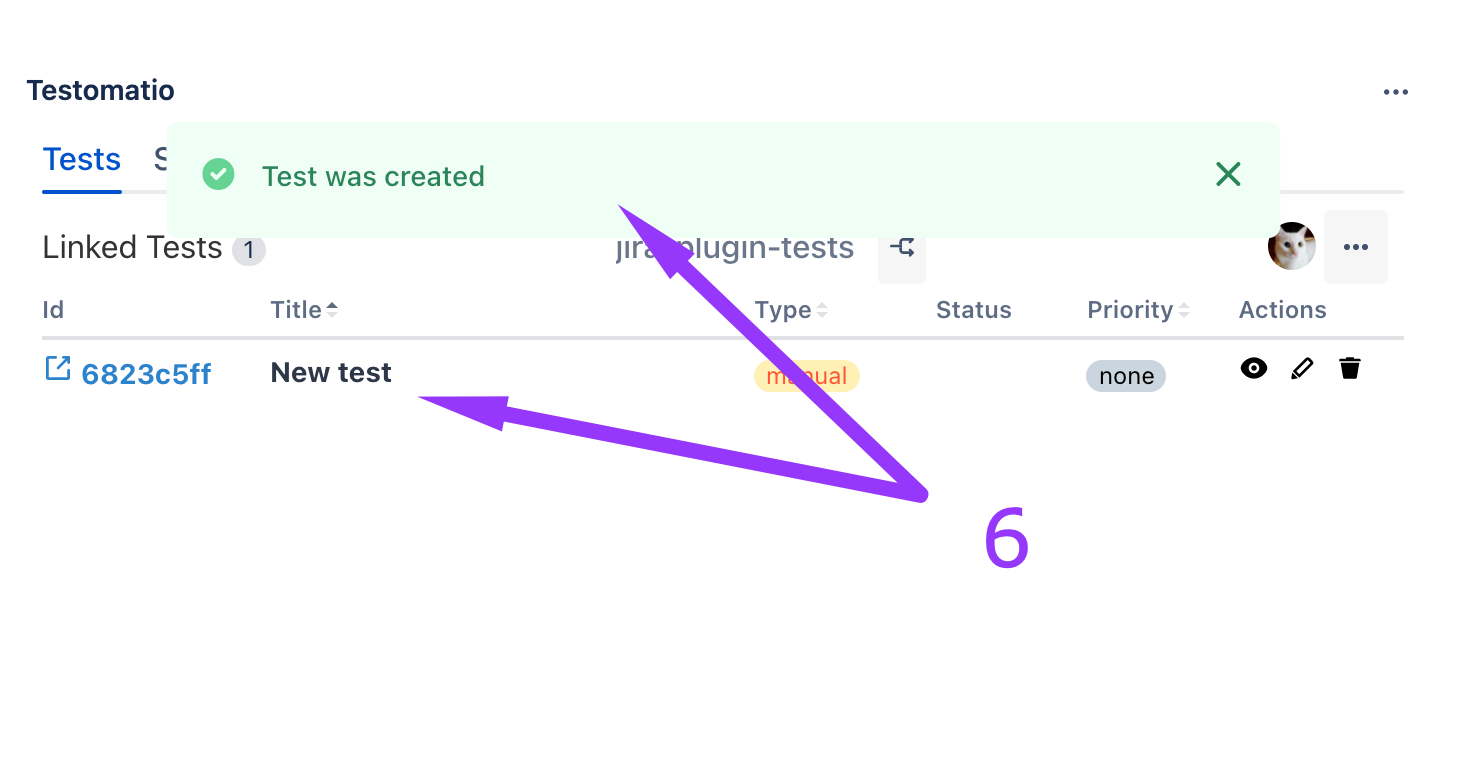Open the ellipsis menu next to the avatar

click(x=1355, y=247)
